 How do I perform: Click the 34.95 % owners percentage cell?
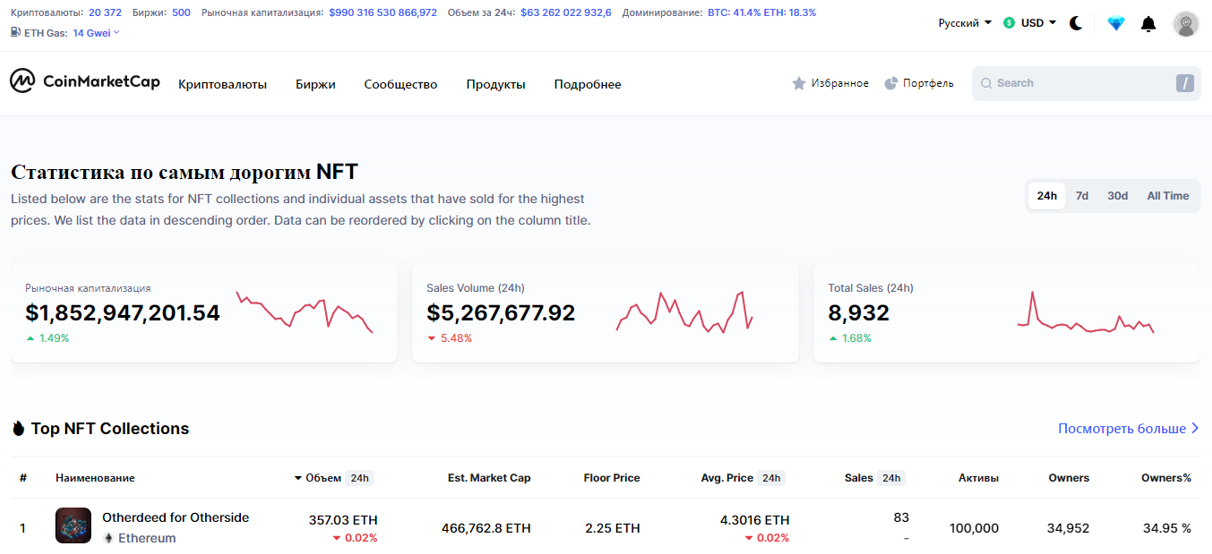tap(1167, 528)
